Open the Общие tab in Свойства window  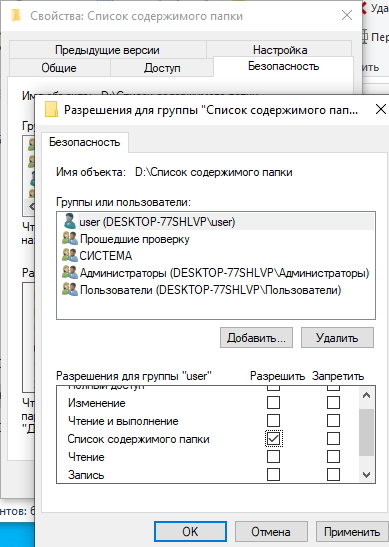pos(59,68)
